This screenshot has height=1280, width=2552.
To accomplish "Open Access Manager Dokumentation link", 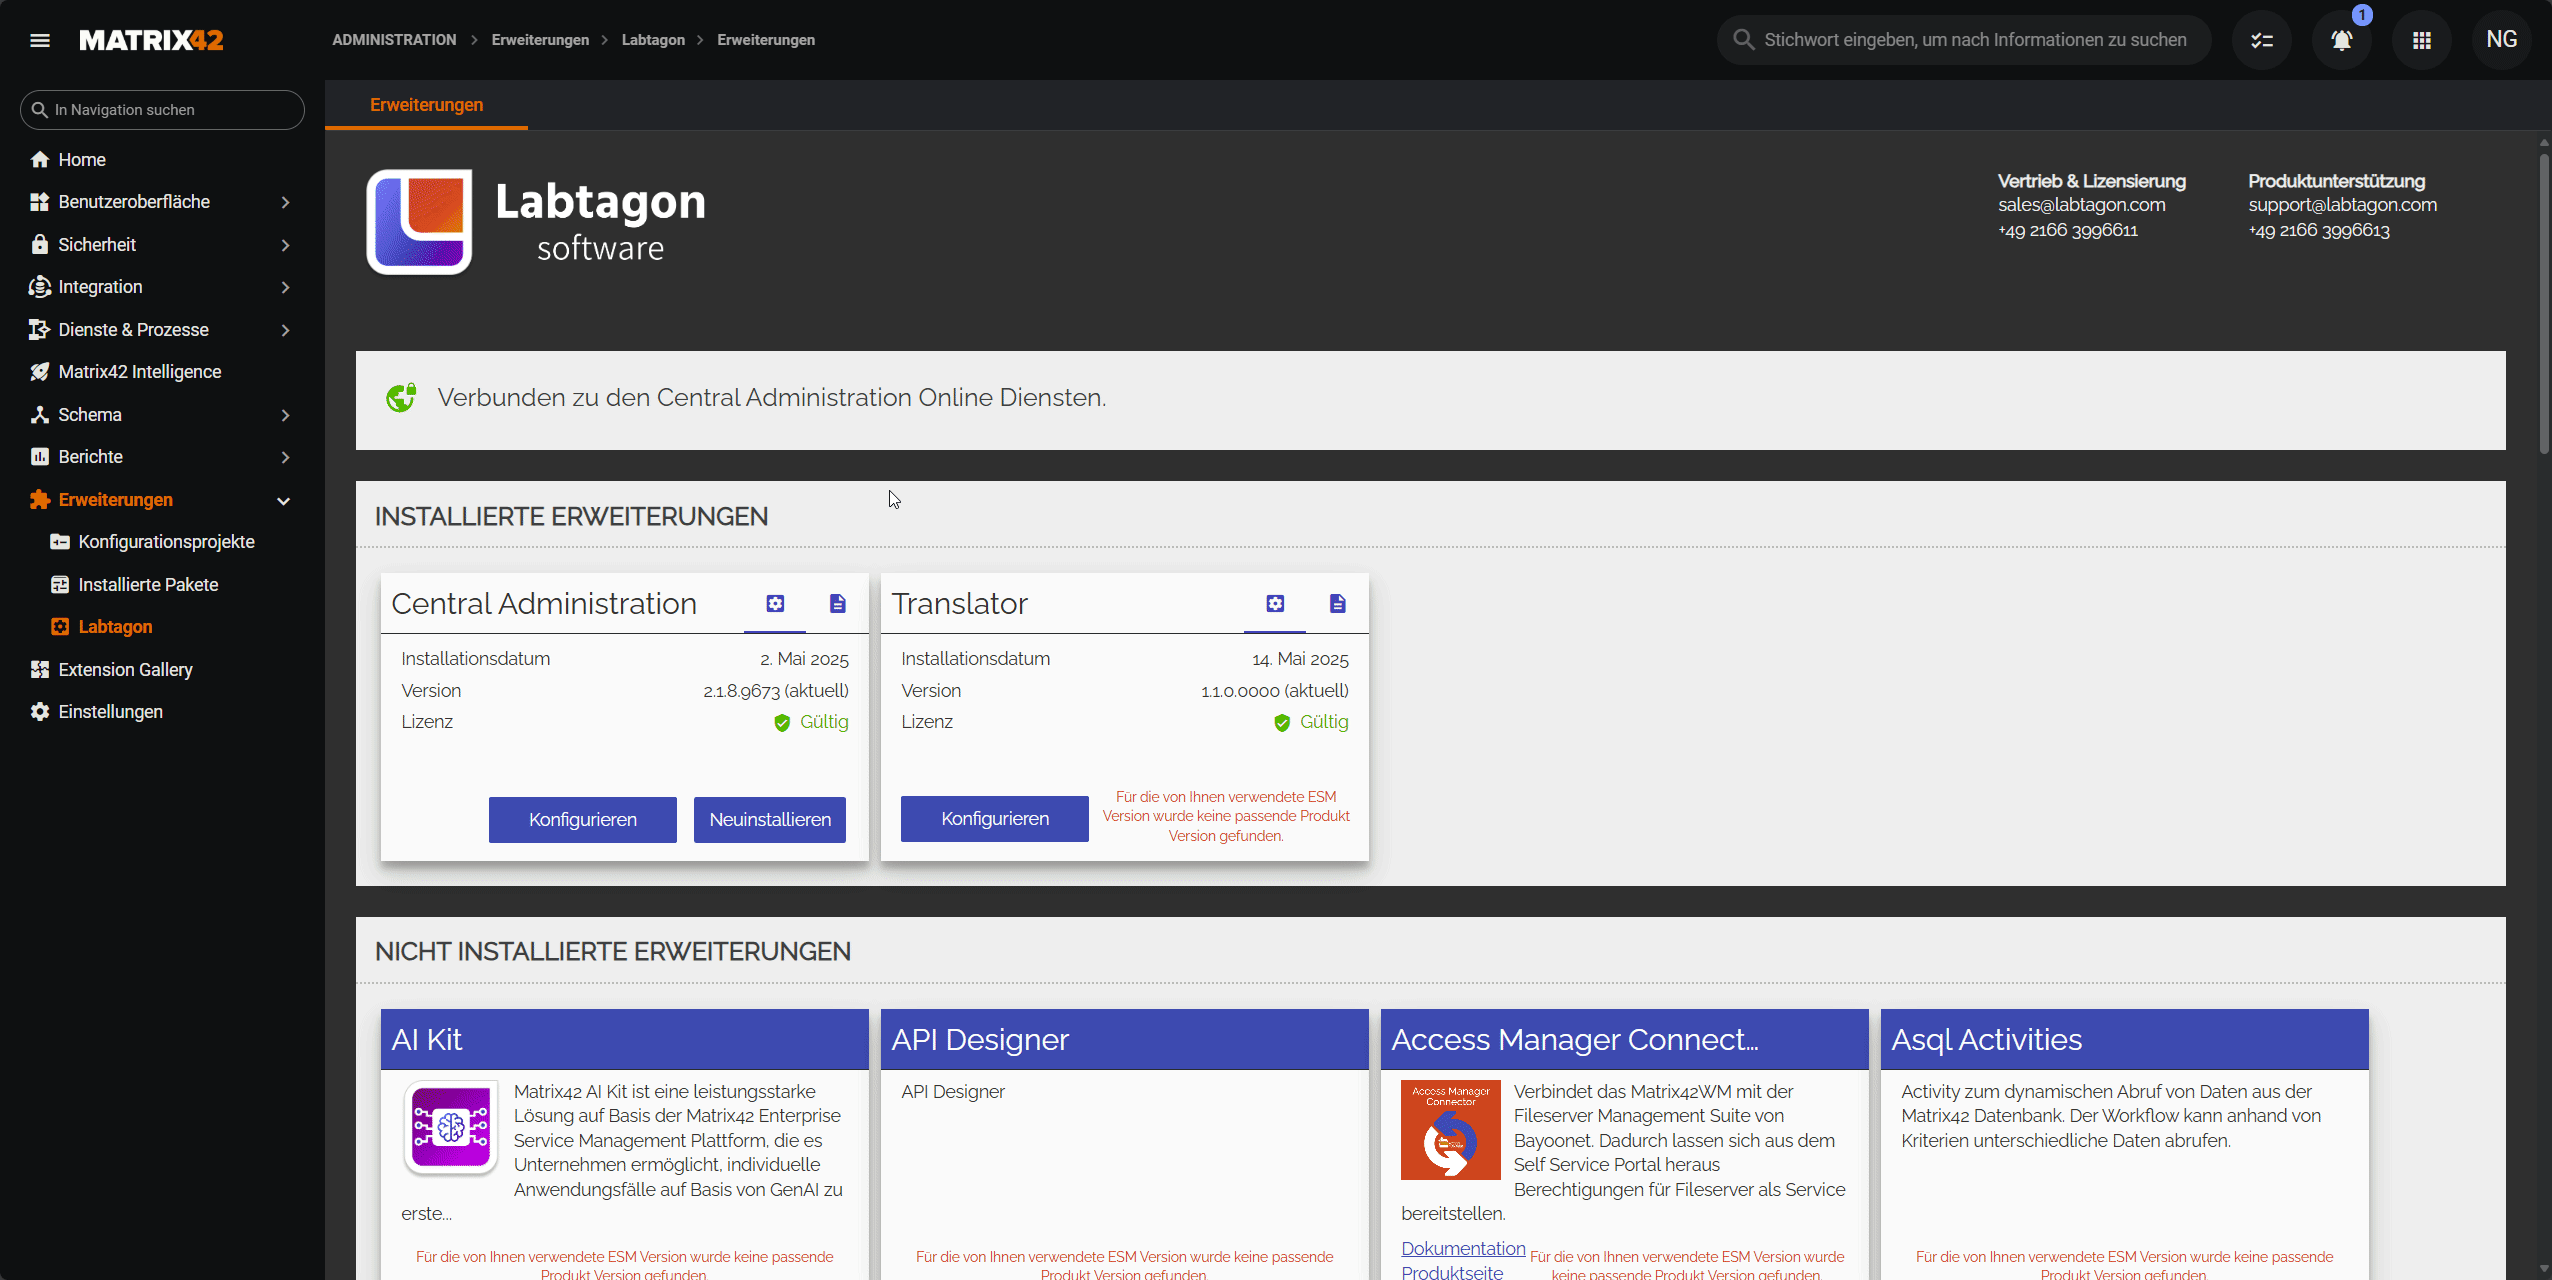I will (x=1463, y=1248).
